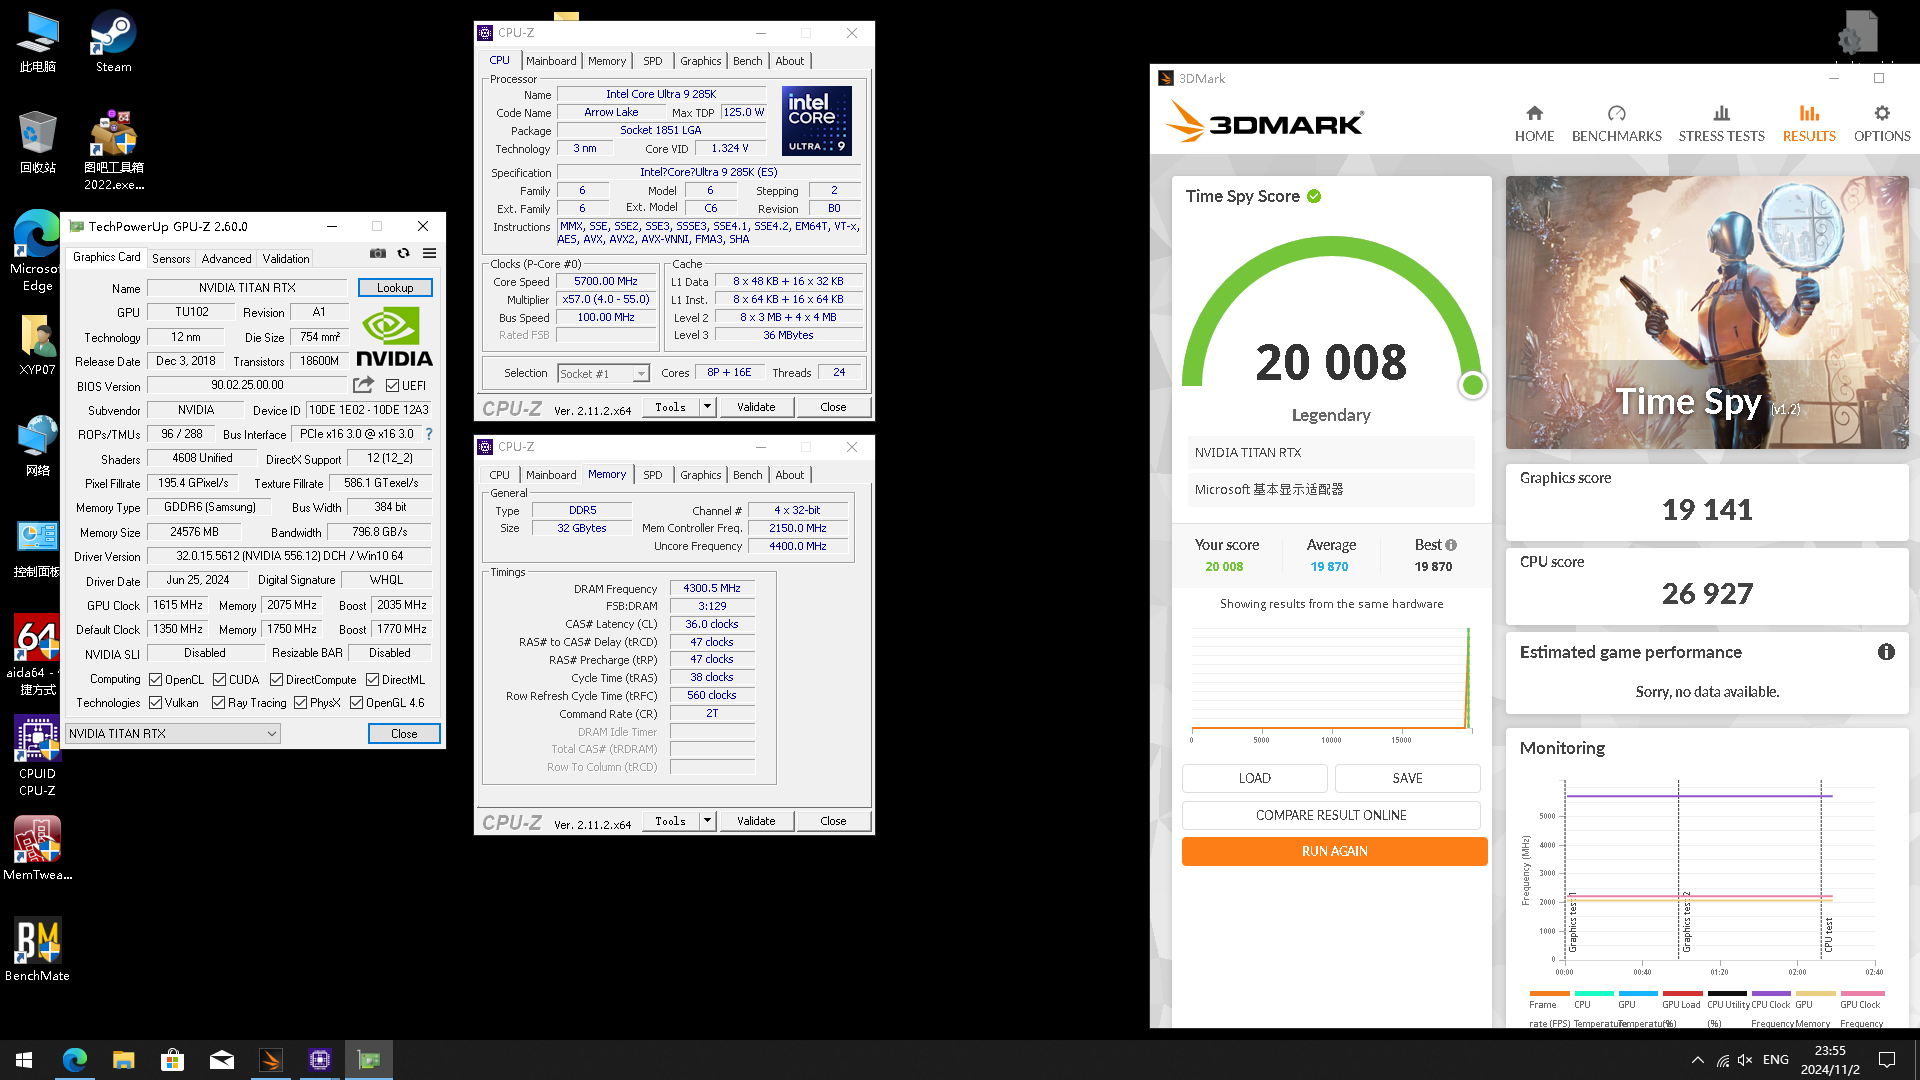Switch to SPD tab in upper CPU-Z
Viewport: 1920px width, 1080px height.
[652, 61]
